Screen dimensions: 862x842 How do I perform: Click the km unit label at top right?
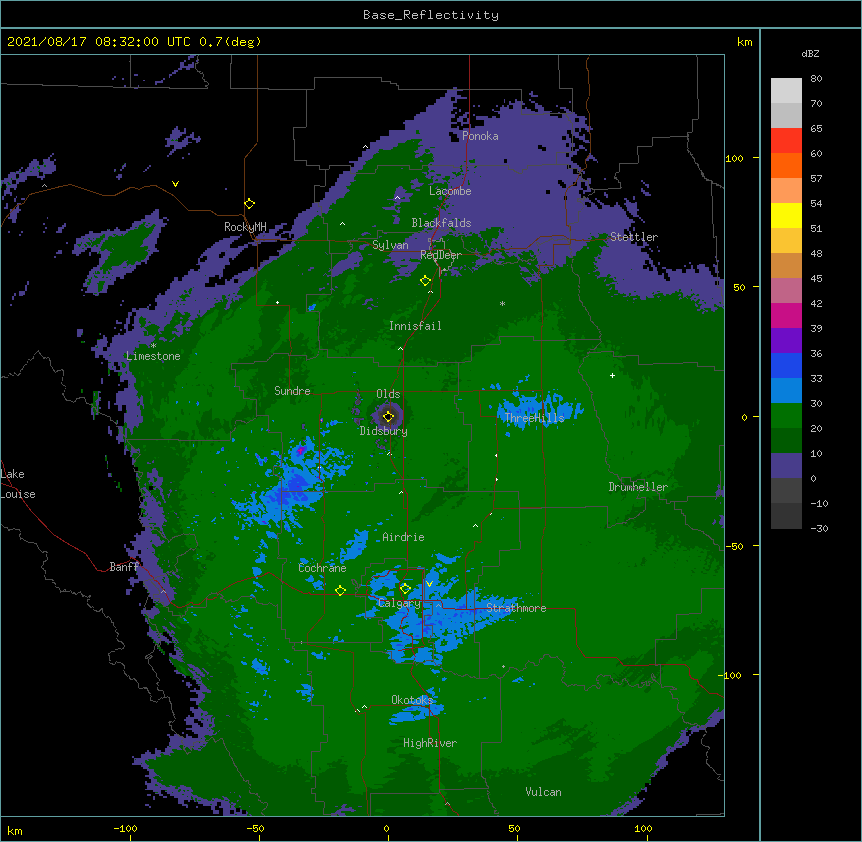point(745,42)
